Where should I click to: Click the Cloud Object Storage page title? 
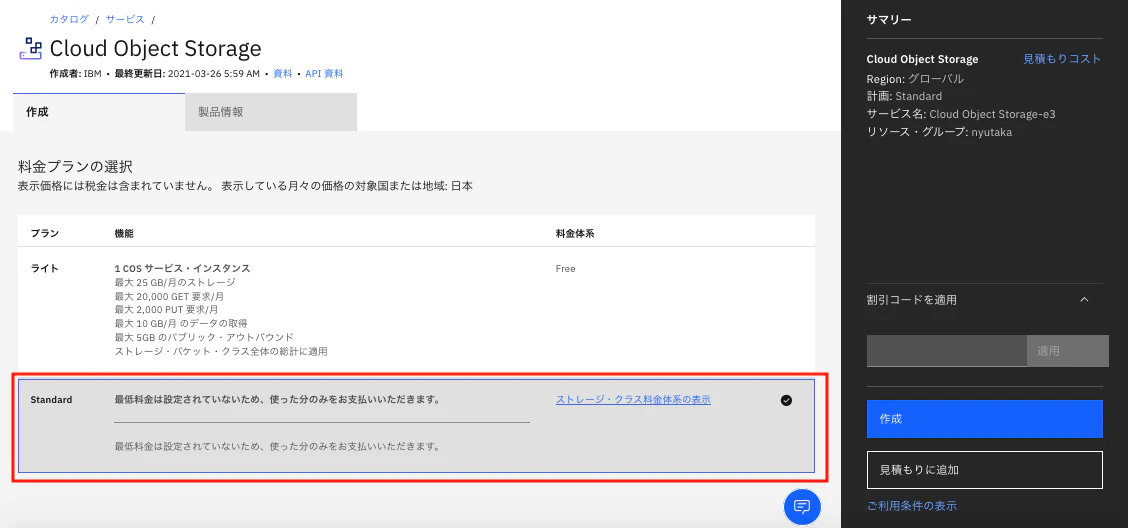point(155,48)
